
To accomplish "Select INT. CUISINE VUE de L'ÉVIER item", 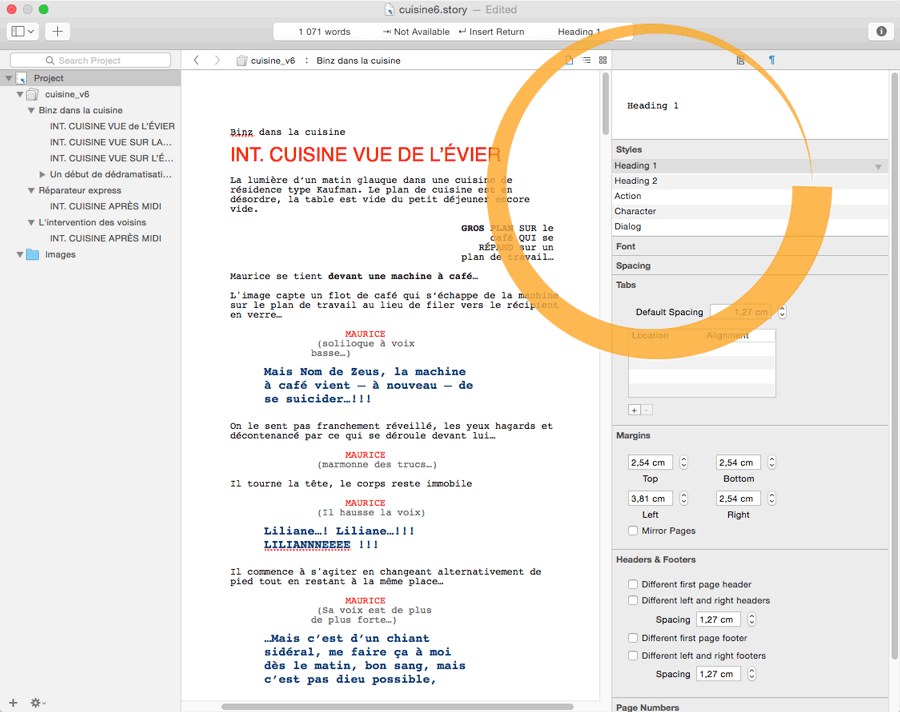I will coord(112,126).
